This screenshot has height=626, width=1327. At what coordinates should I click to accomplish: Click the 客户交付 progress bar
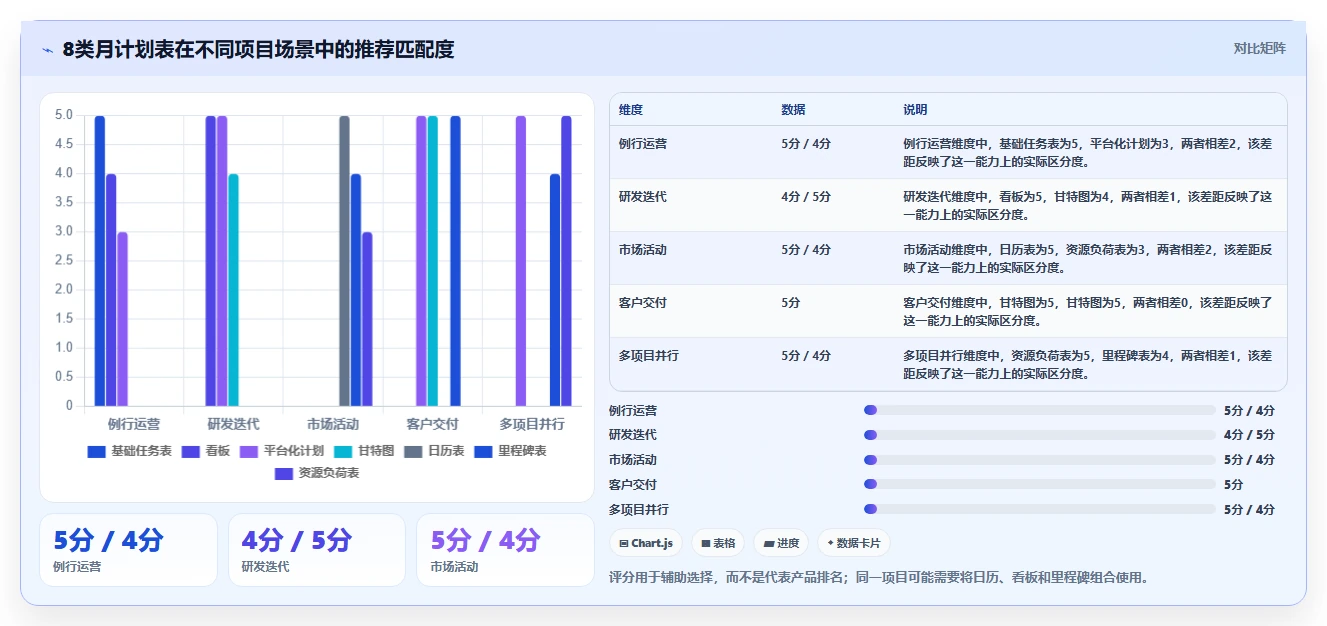(x=1039, y=484)
